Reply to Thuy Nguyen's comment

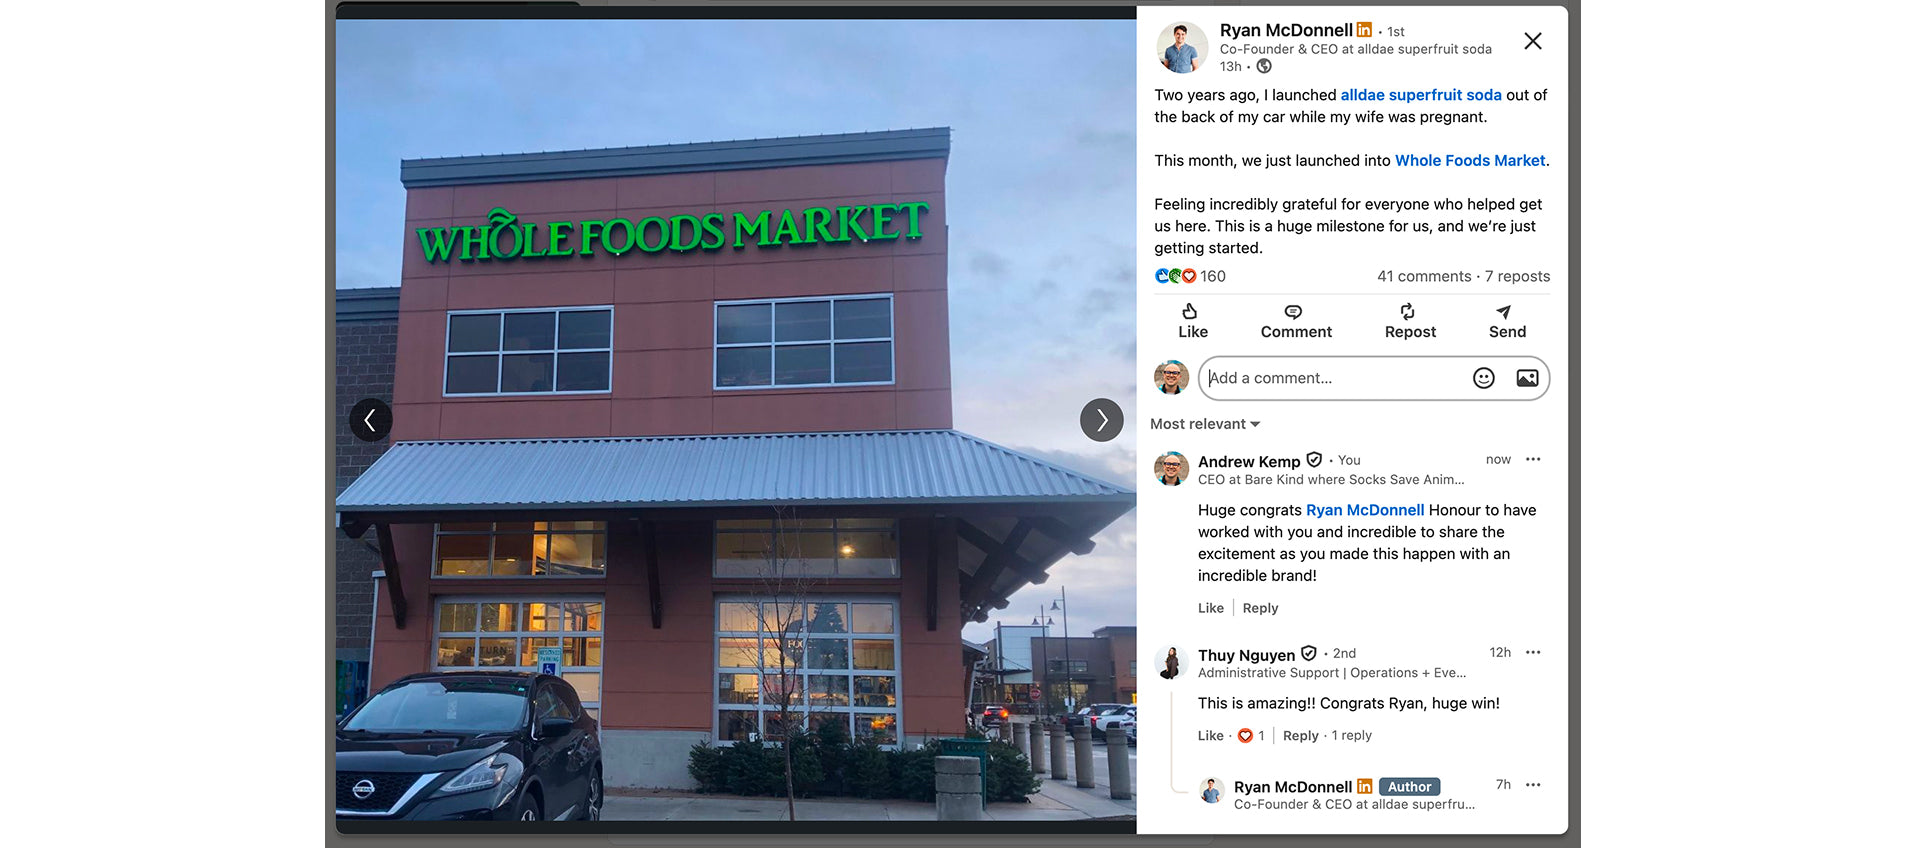pos(1300,735)
